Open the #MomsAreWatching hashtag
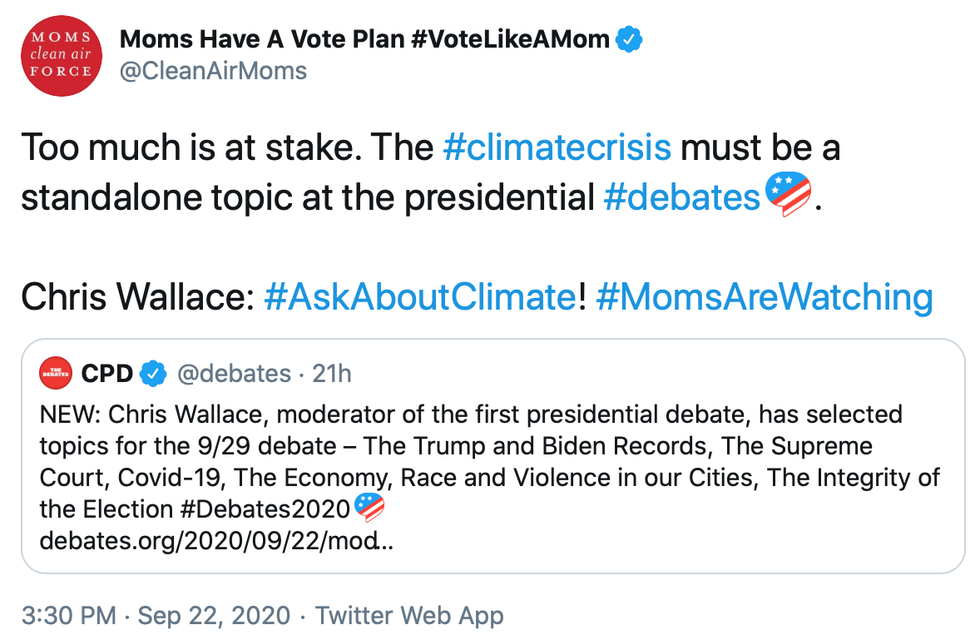980x641 pixels. point(763,297)
